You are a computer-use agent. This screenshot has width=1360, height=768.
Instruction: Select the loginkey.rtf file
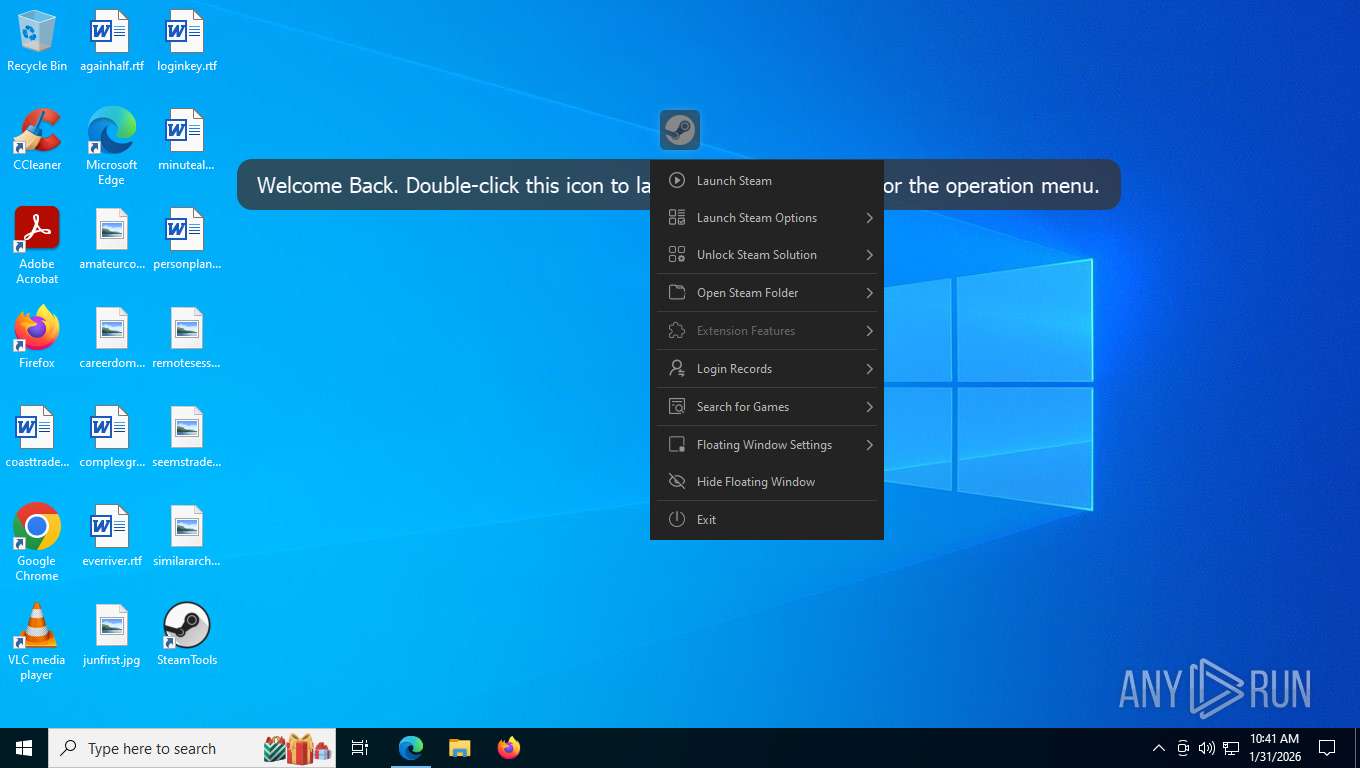(187, 41)
